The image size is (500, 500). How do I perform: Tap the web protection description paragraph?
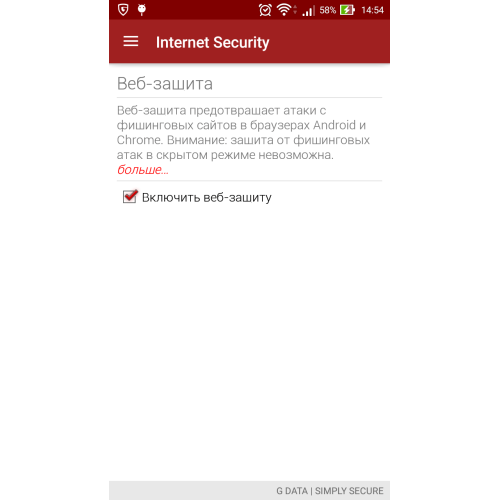[x=243, y=132]
